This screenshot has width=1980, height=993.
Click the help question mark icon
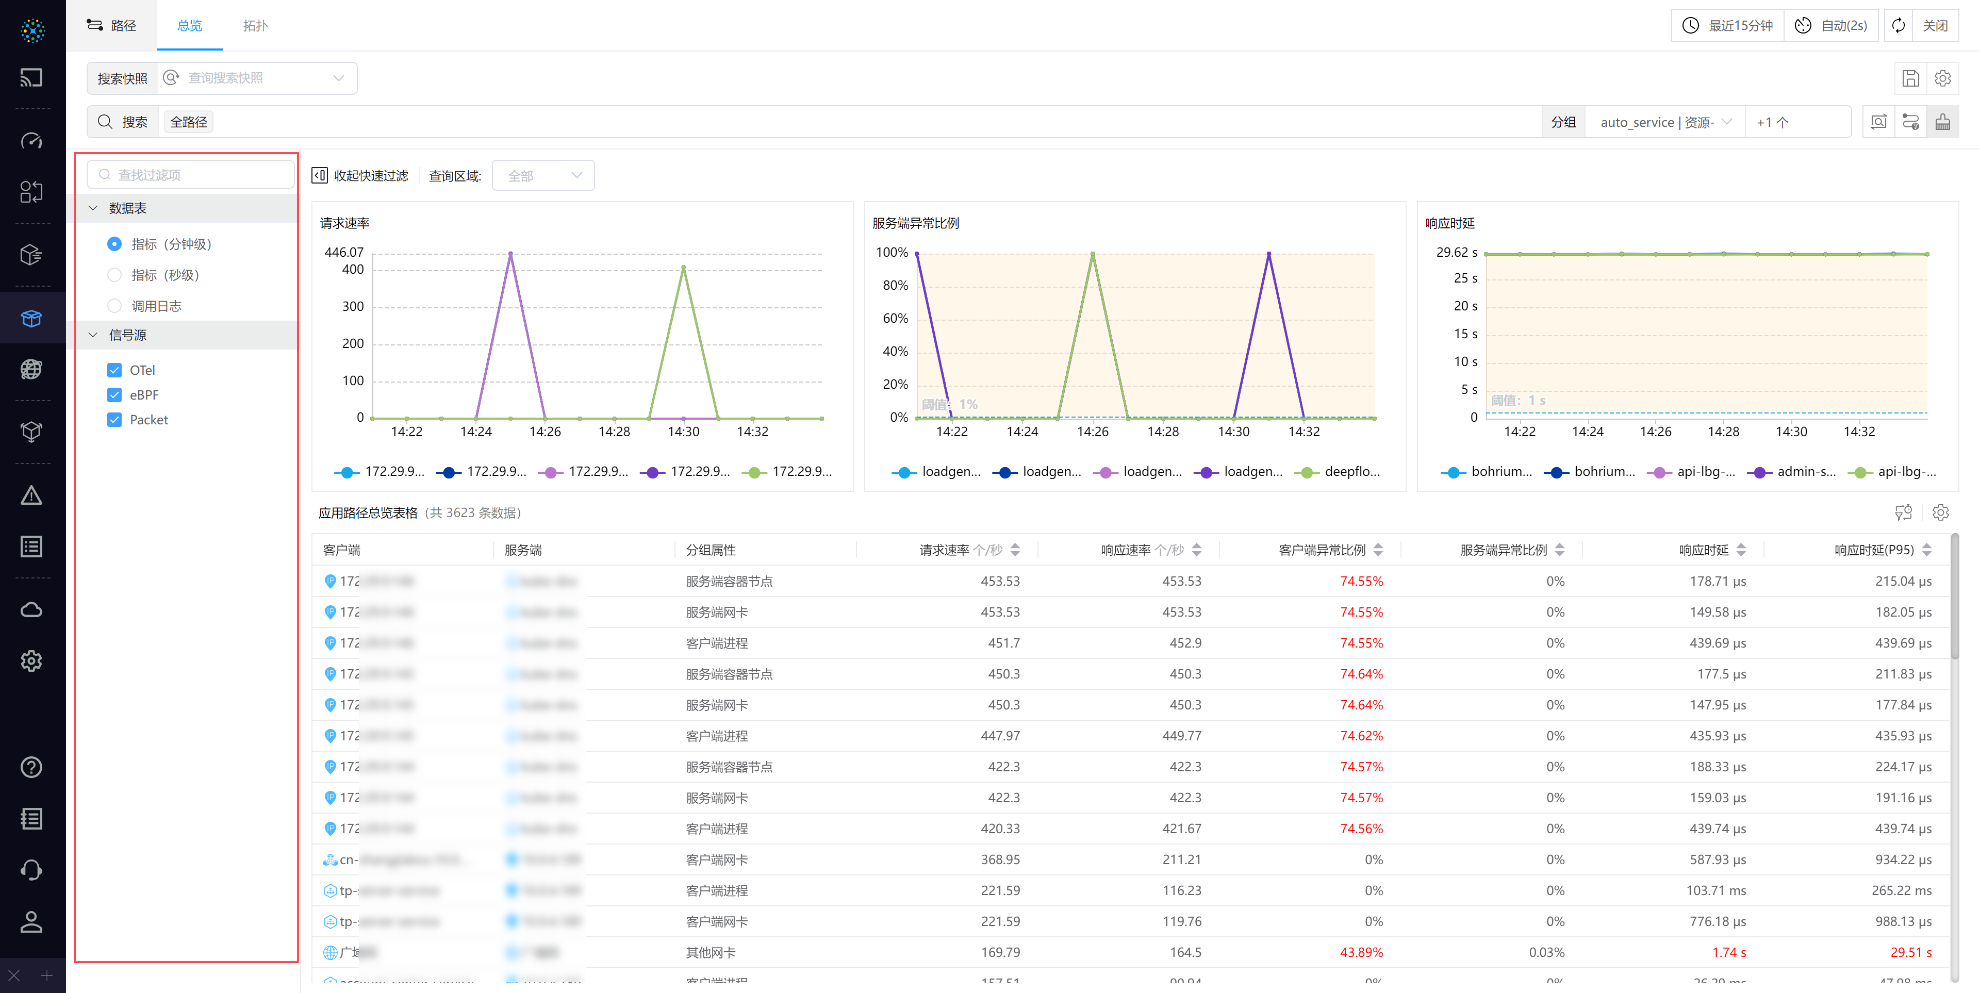32,767
